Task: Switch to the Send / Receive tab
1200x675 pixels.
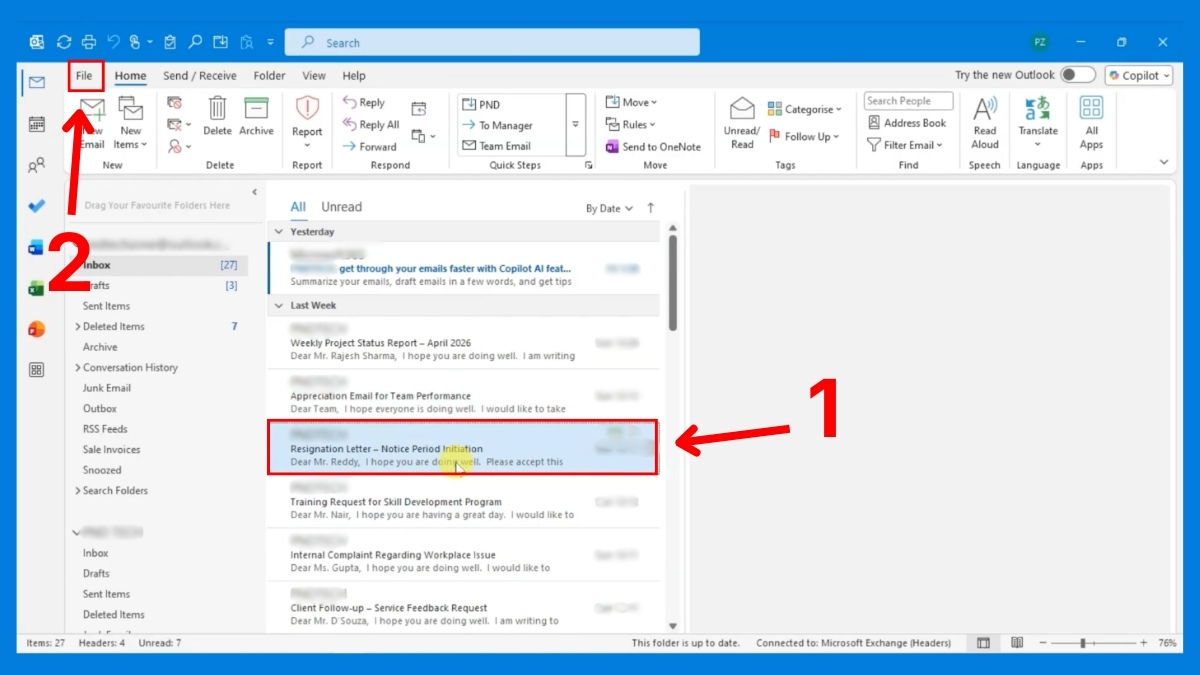Action: (200, 75)
